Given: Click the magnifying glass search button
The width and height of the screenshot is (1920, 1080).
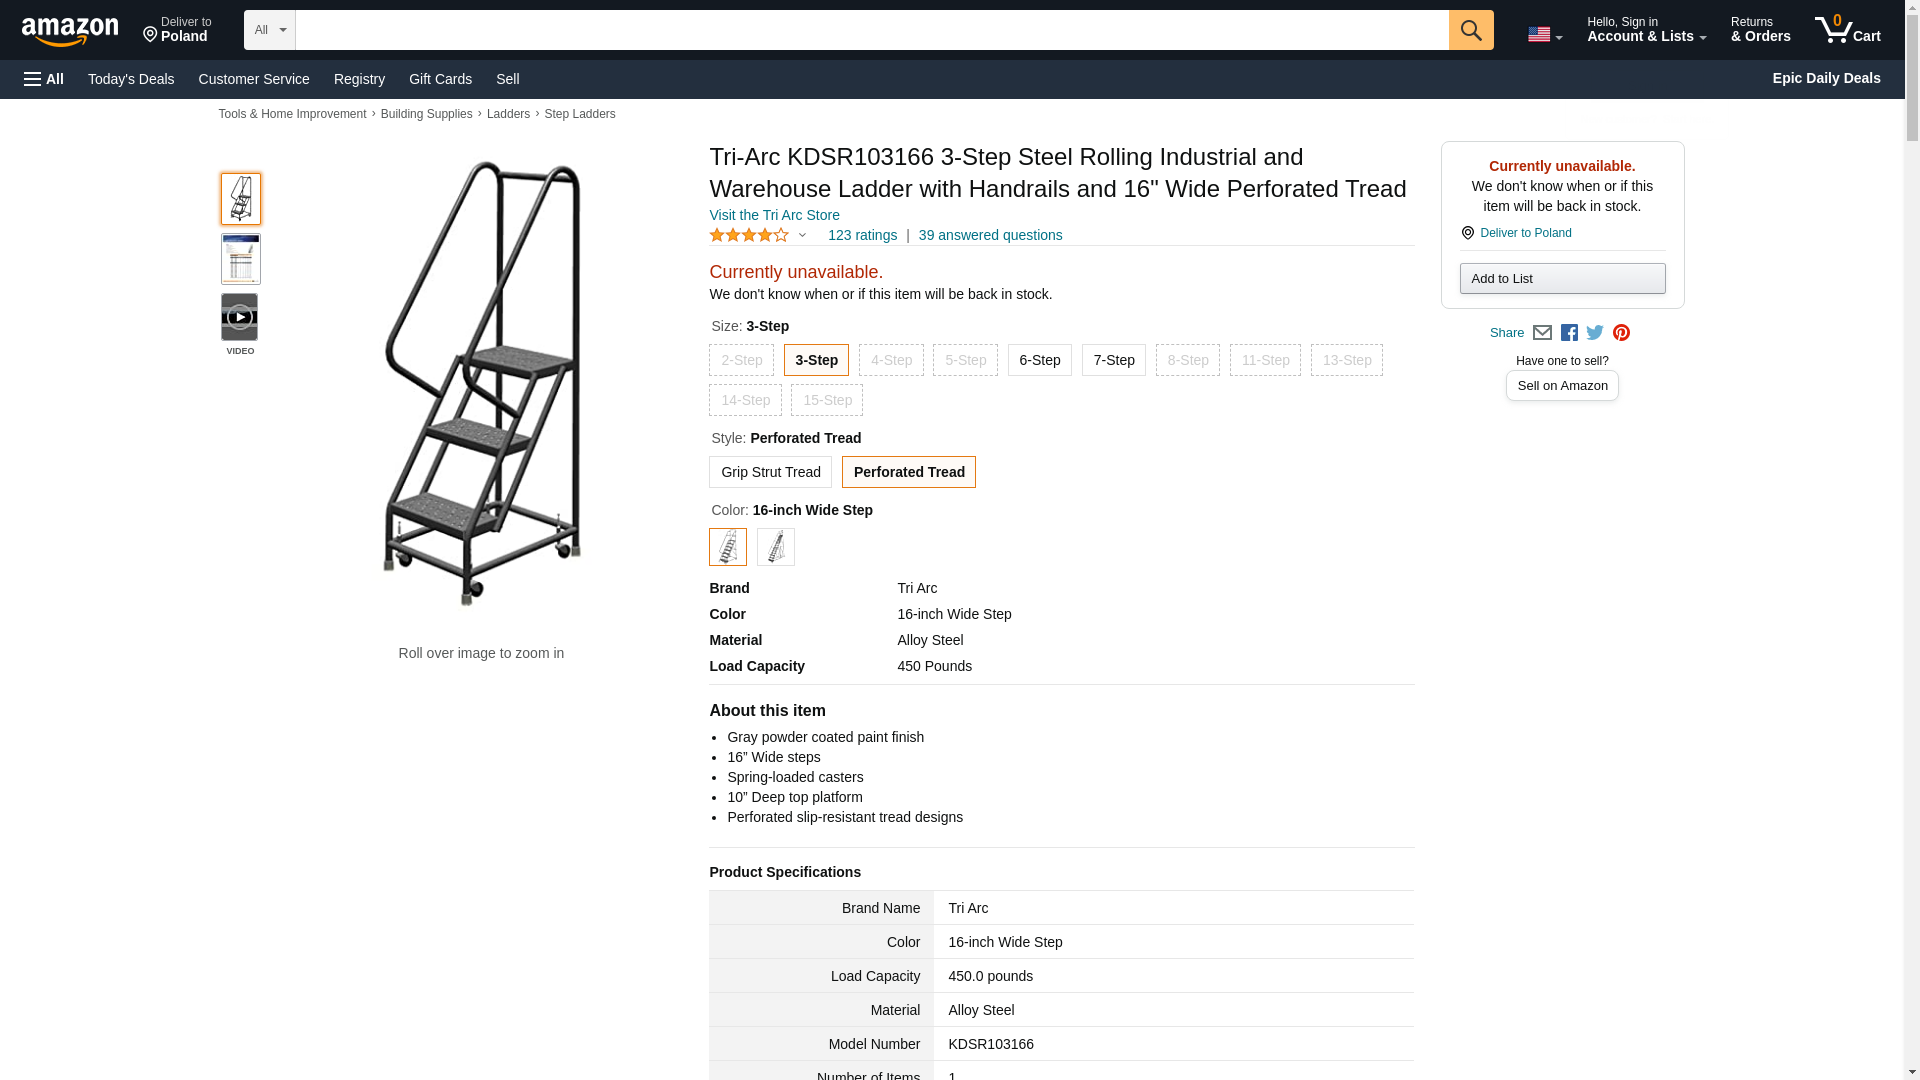Looking at the screenshot, I should point(1470,30).
